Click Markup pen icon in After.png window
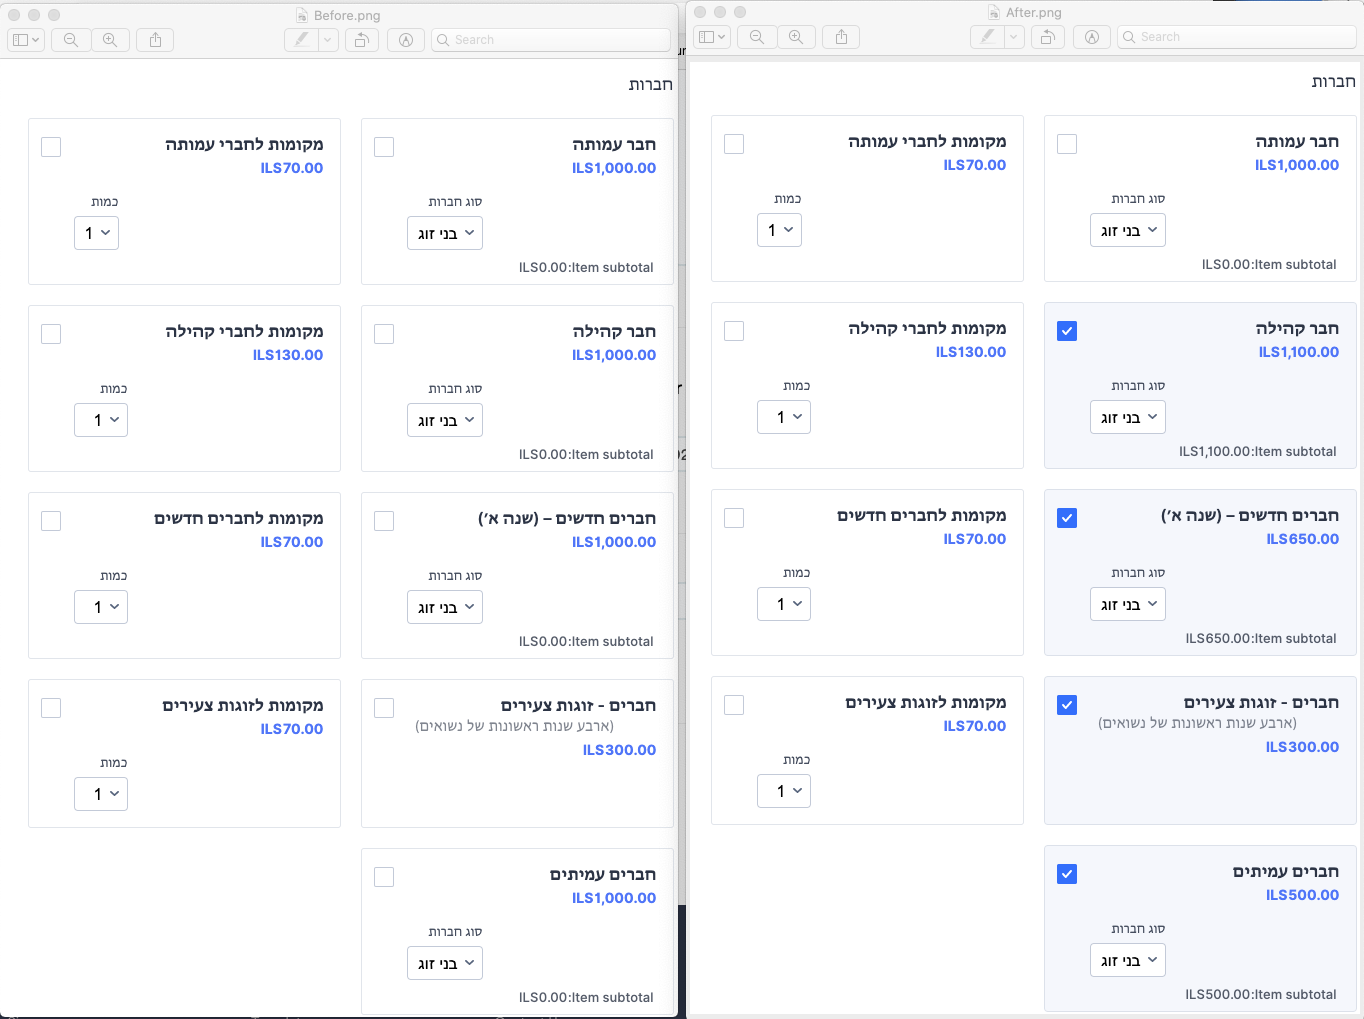This screenshot has width=1364, height=1019. tap(987, 37)
